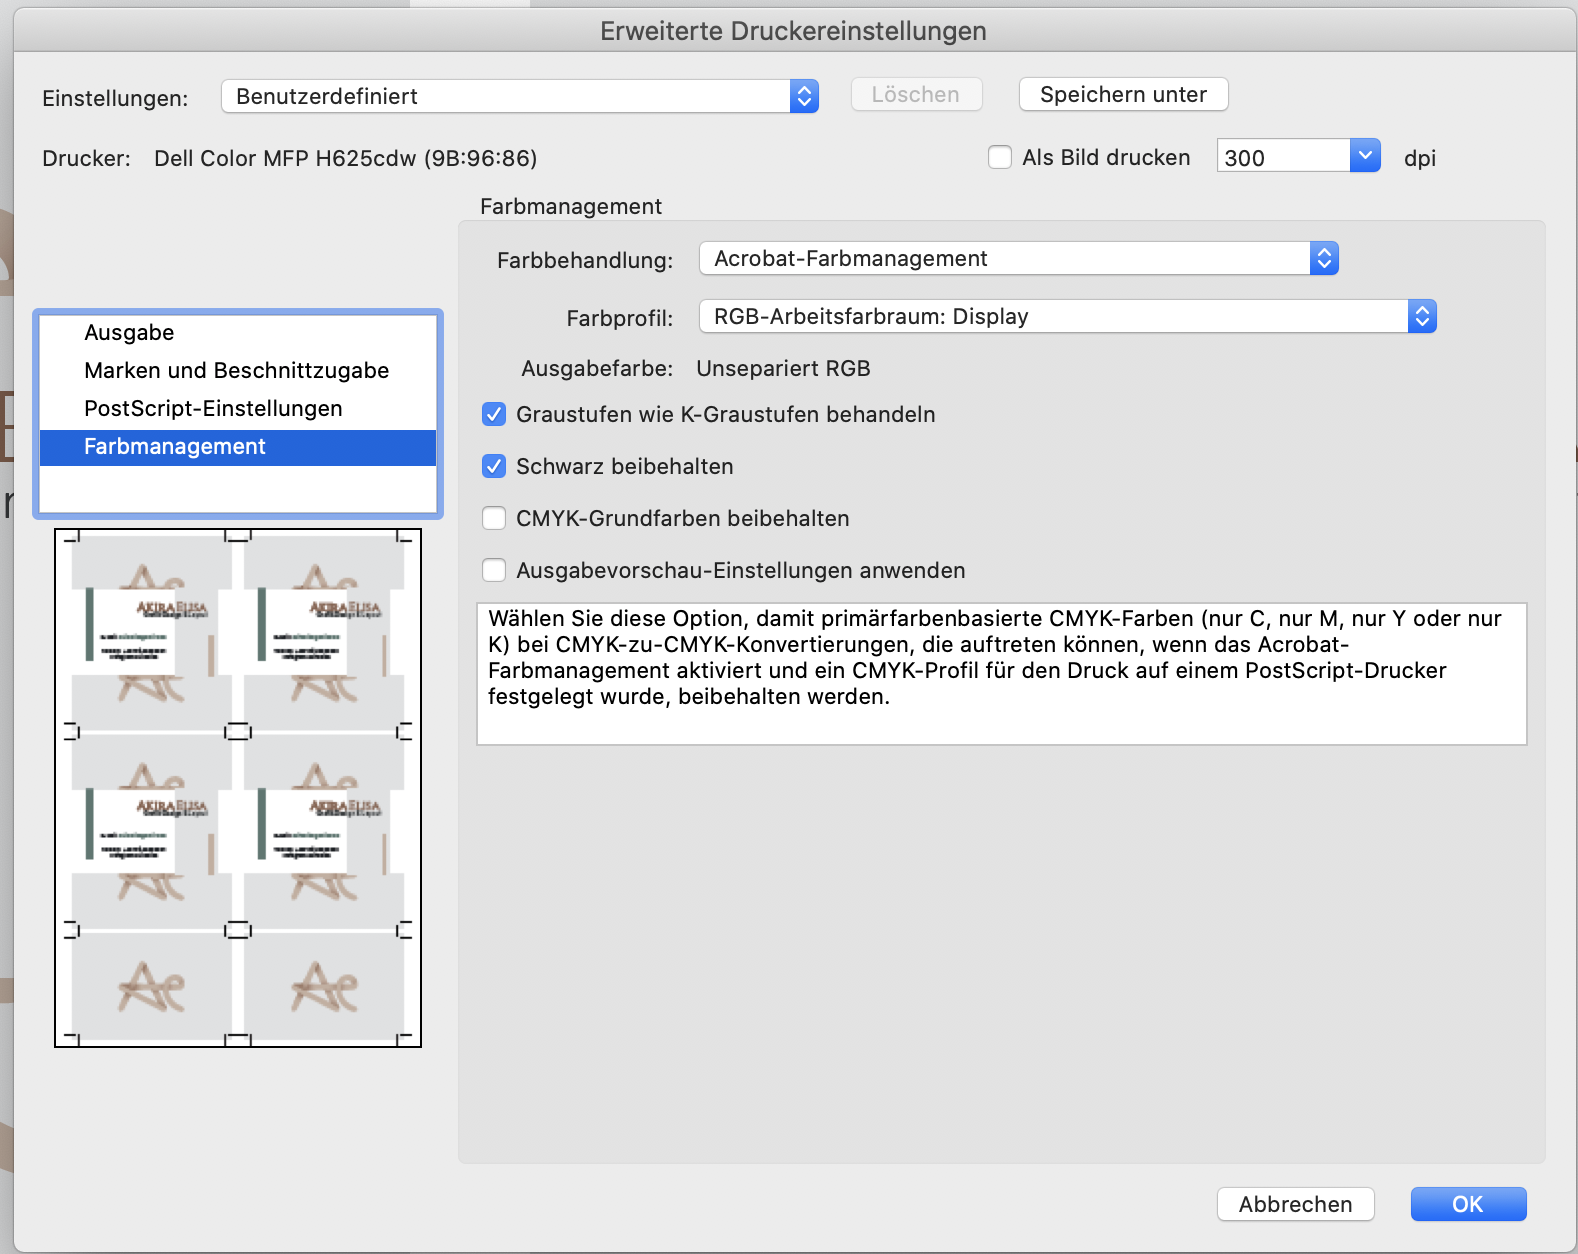Select Ausgabe in the settings list
This screenshot has width=1578, height=1254.
pos(130,333)
